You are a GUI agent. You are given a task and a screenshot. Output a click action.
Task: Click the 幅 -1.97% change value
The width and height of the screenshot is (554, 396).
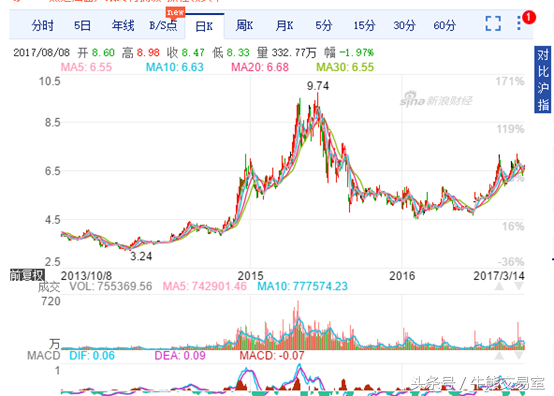[x=349, y=53]
